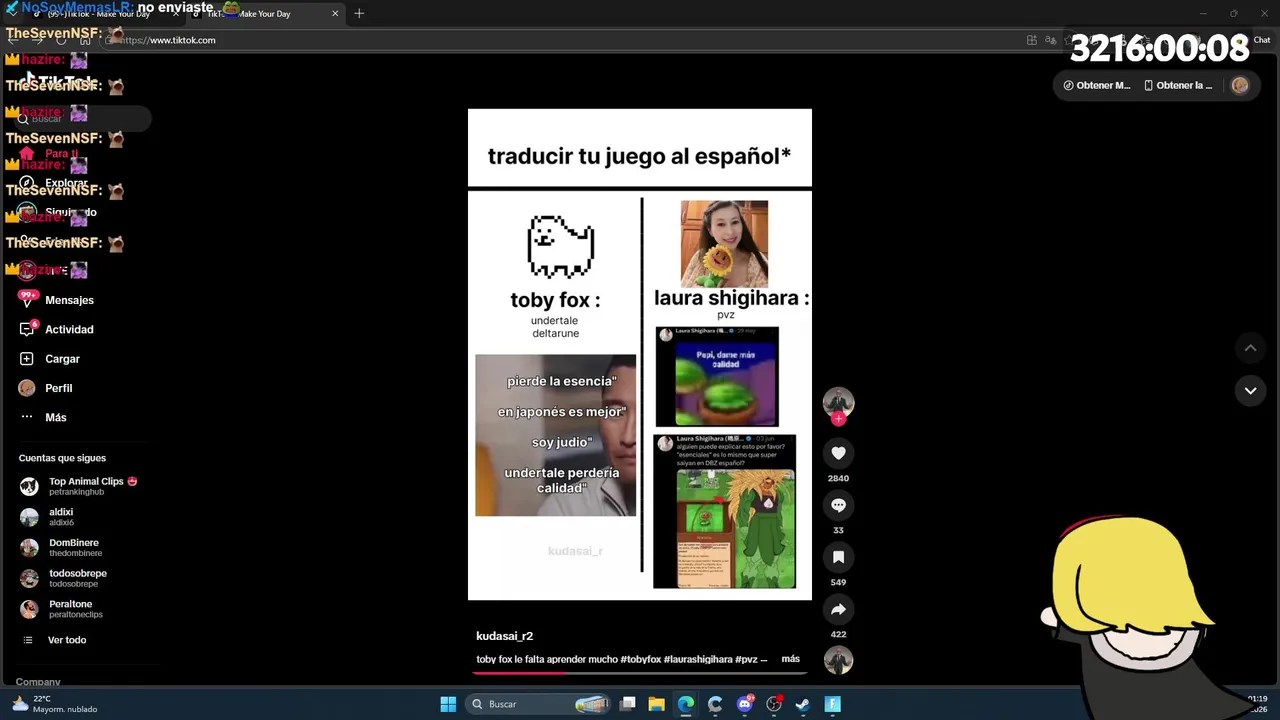Open Task View on the taskbar

(628, 704)
